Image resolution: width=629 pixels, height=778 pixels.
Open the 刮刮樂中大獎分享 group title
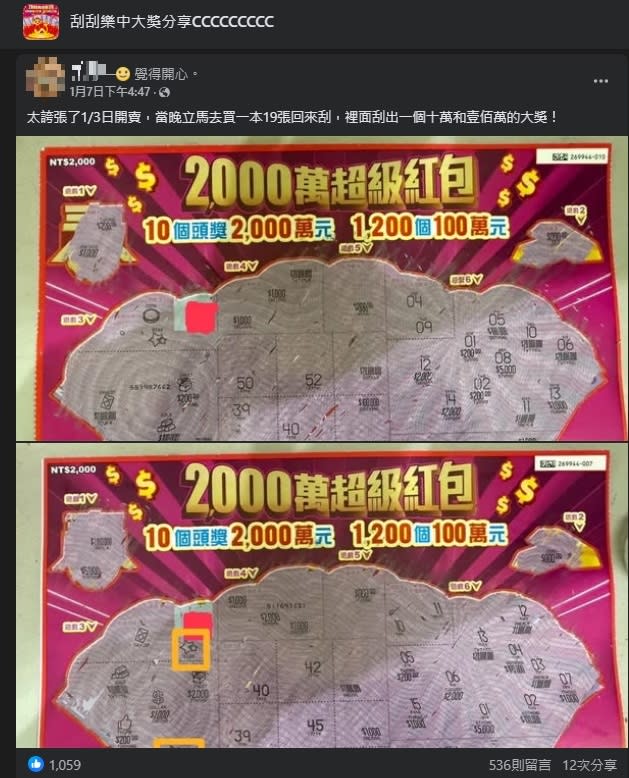coord(172,22)
